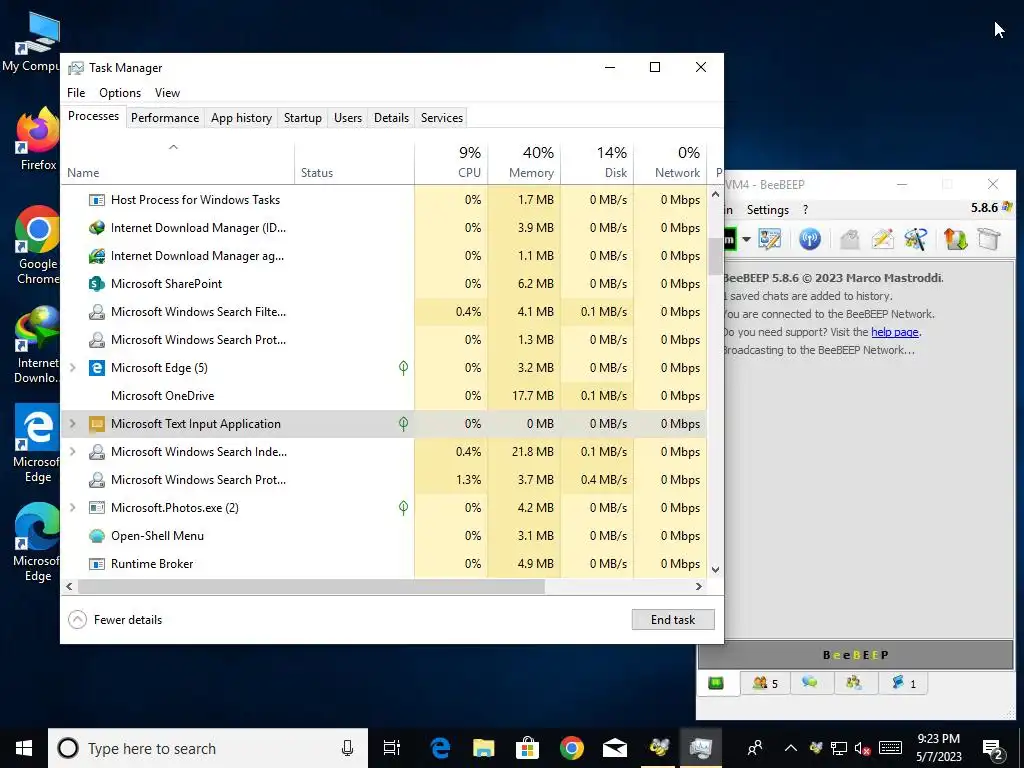Click the End task button
Viewport: 1024px width, 768px height.
(x=673, y=620)
